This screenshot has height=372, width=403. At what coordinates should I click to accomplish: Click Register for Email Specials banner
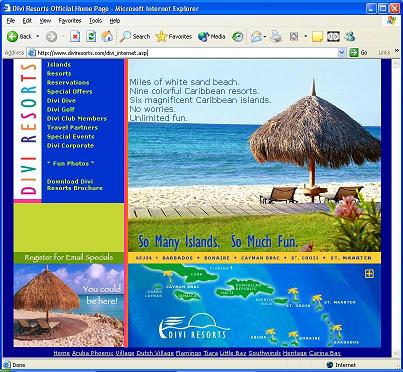[69, 258]
